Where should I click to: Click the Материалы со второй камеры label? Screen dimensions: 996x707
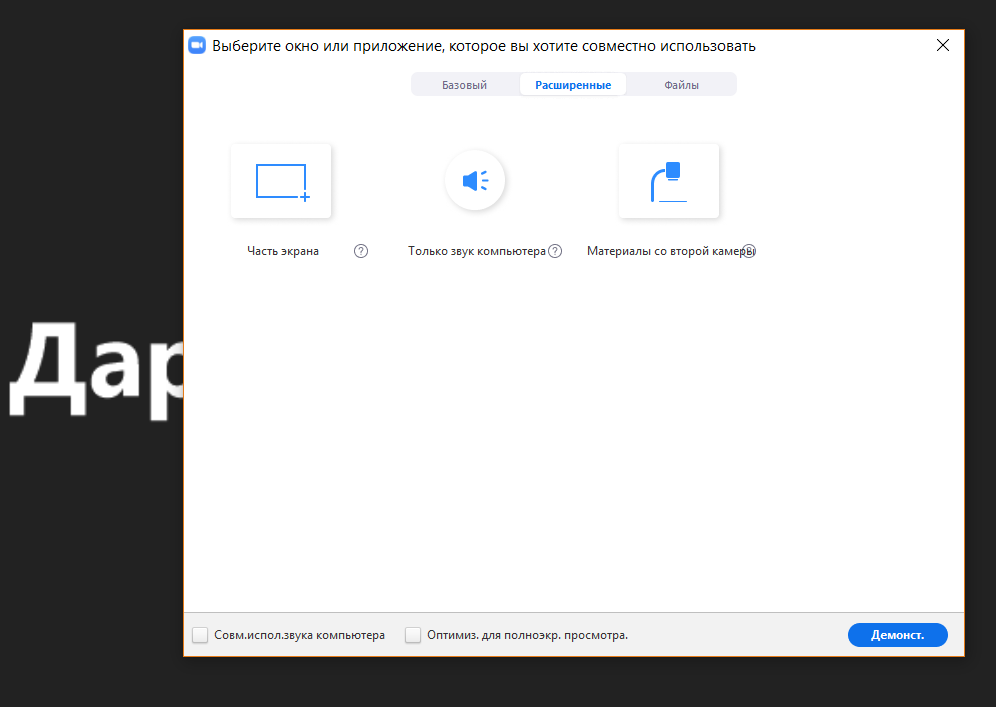click(x=671, y=251)
